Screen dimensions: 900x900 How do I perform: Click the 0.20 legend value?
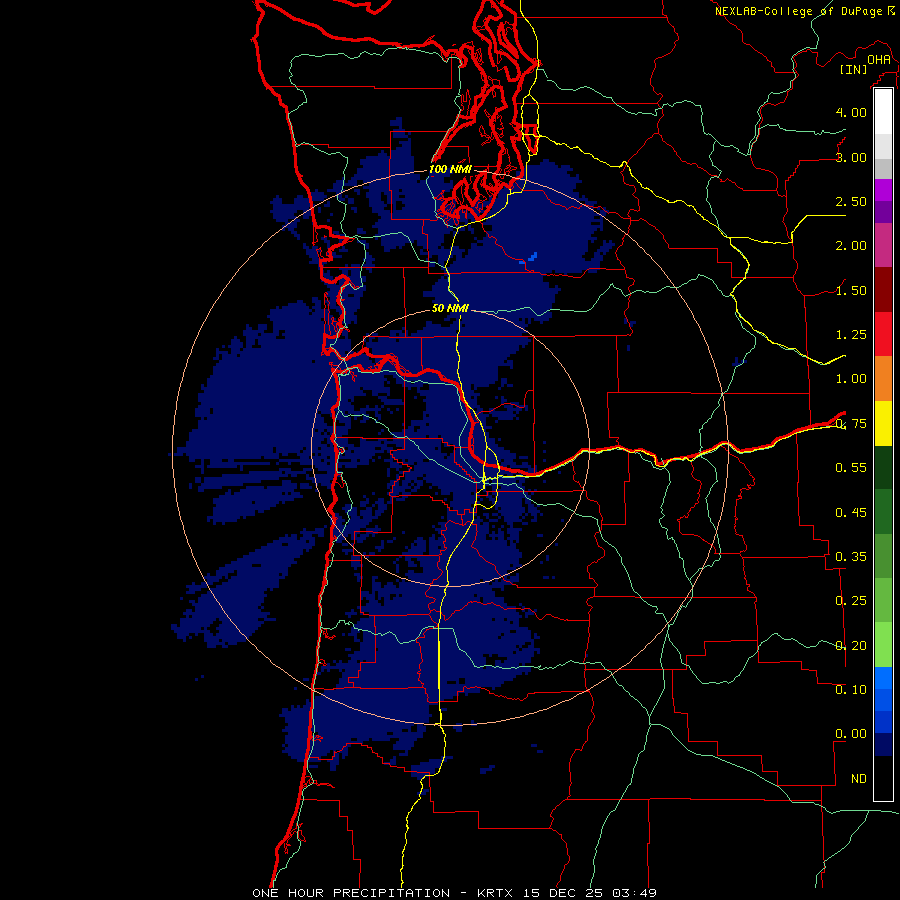click(x=851, y=646)
